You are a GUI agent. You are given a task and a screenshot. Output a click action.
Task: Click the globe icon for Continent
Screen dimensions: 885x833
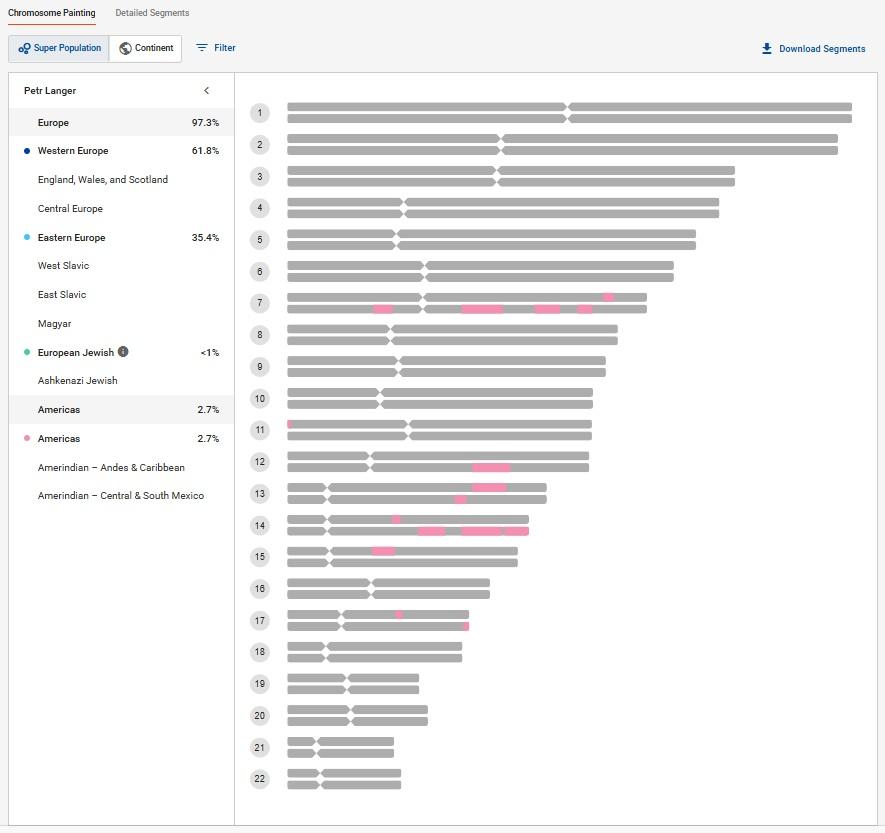pyautogui.click(x=125, y=48)
